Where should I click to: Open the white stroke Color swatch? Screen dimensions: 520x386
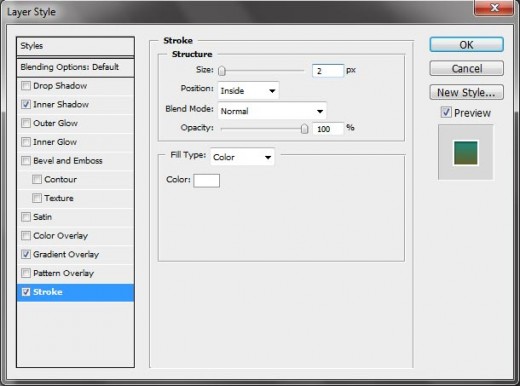(207, 181)
